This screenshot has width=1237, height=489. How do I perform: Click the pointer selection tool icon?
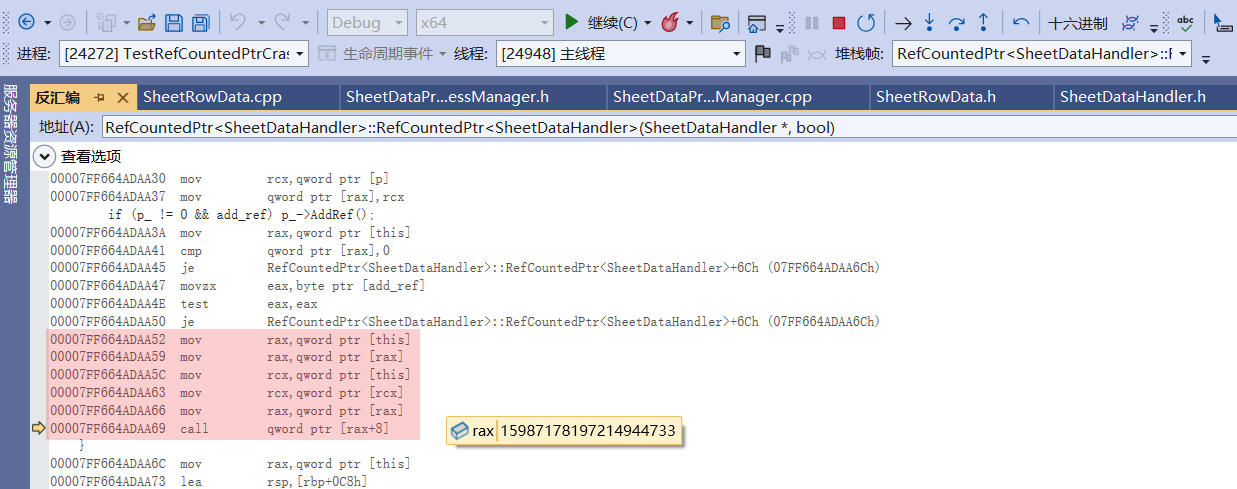[x=1223, y=21]
